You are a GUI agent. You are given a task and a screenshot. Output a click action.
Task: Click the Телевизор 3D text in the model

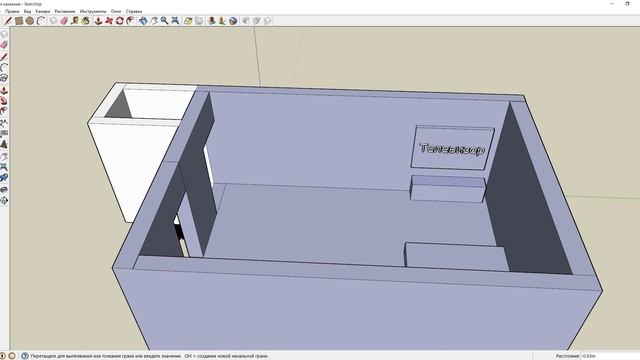pyautogui.click(x=452, y=149)
